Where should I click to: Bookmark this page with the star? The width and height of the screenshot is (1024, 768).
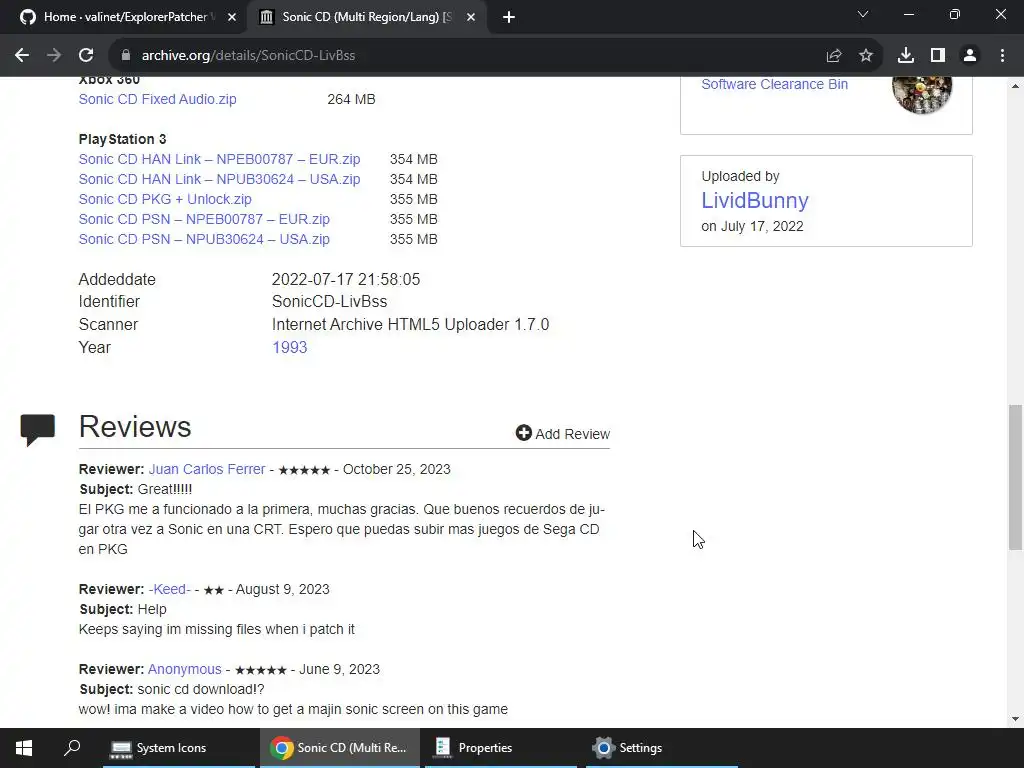(x=866, y=56)
